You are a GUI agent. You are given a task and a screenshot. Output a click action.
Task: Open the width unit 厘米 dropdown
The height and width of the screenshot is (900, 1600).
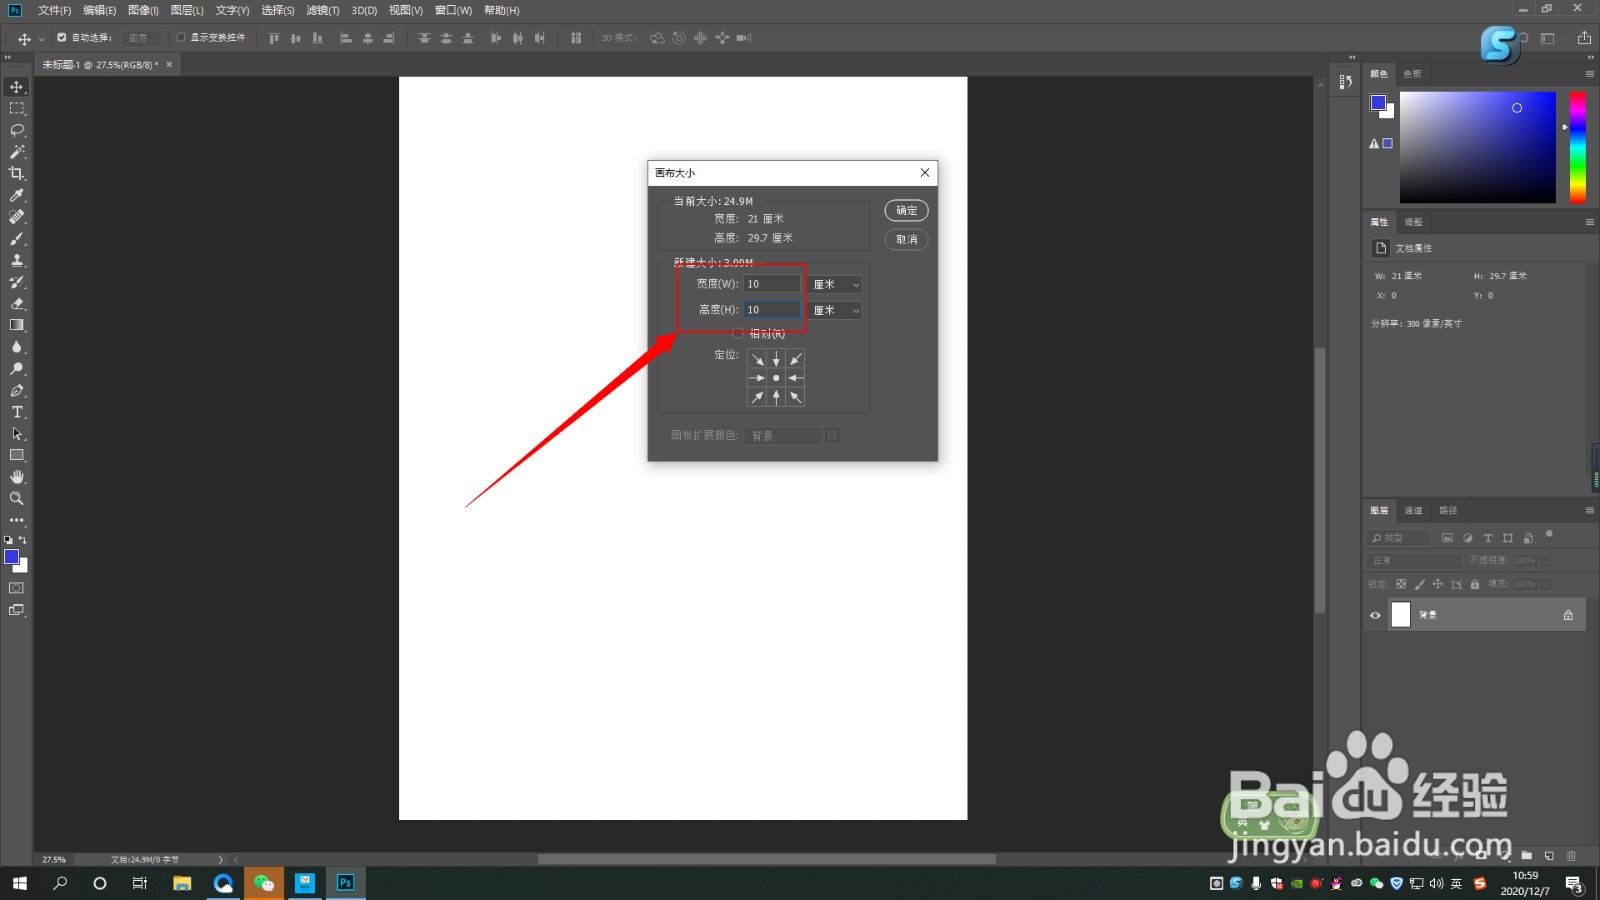(835, 285)
